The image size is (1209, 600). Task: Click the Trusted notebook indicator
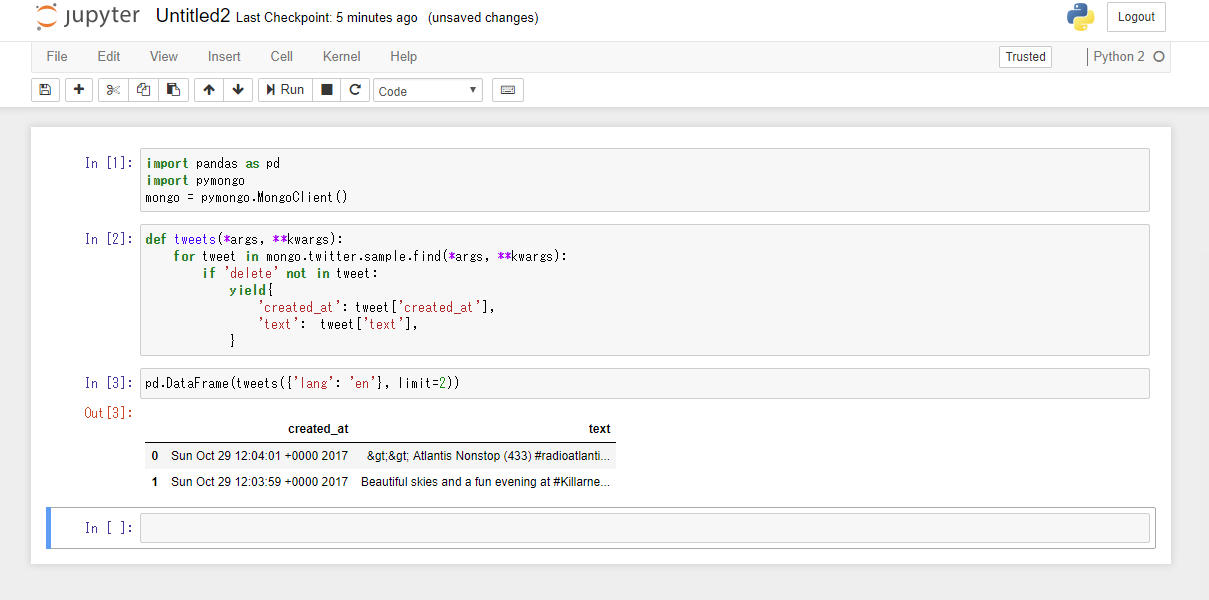coord(1025,57)
